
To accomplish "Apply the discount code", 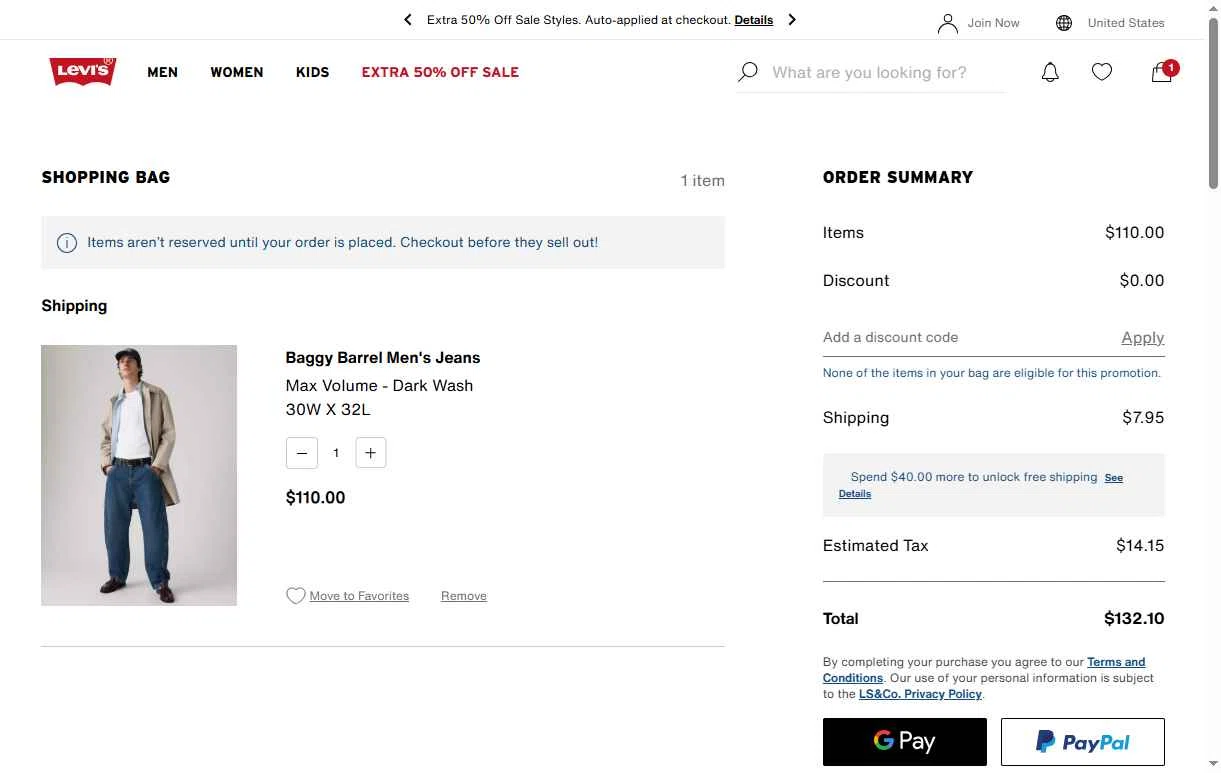I will pos(1142,338).
